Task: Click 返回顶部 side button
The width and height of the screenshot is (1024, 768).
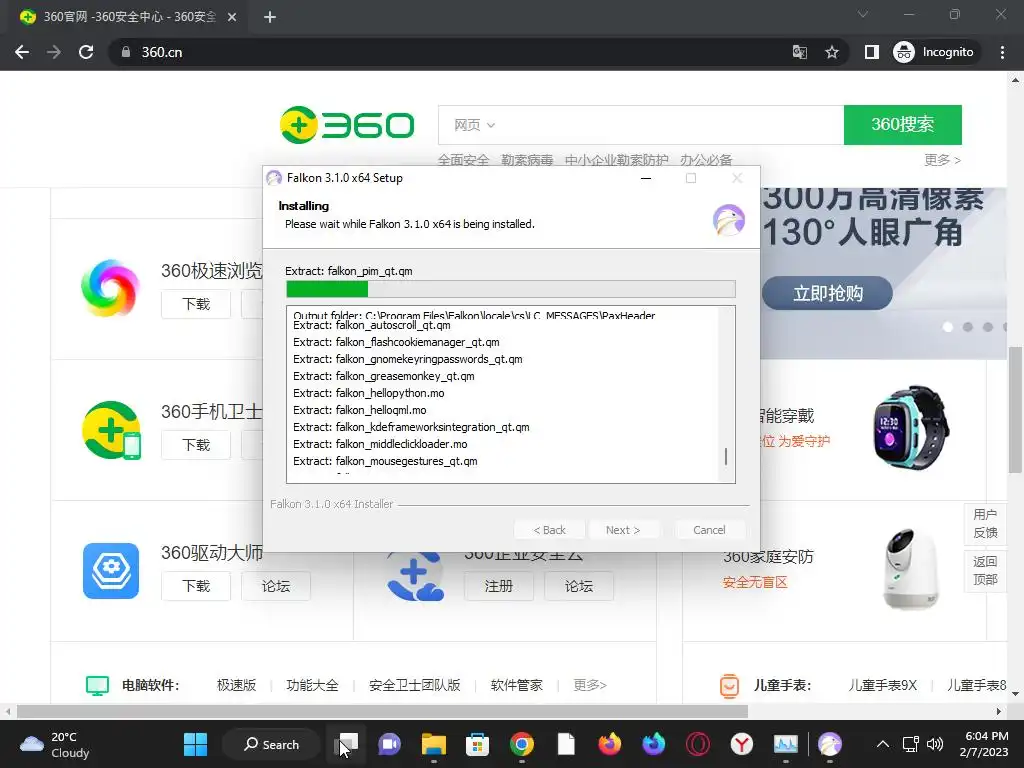Action: [x=985, y=570]
